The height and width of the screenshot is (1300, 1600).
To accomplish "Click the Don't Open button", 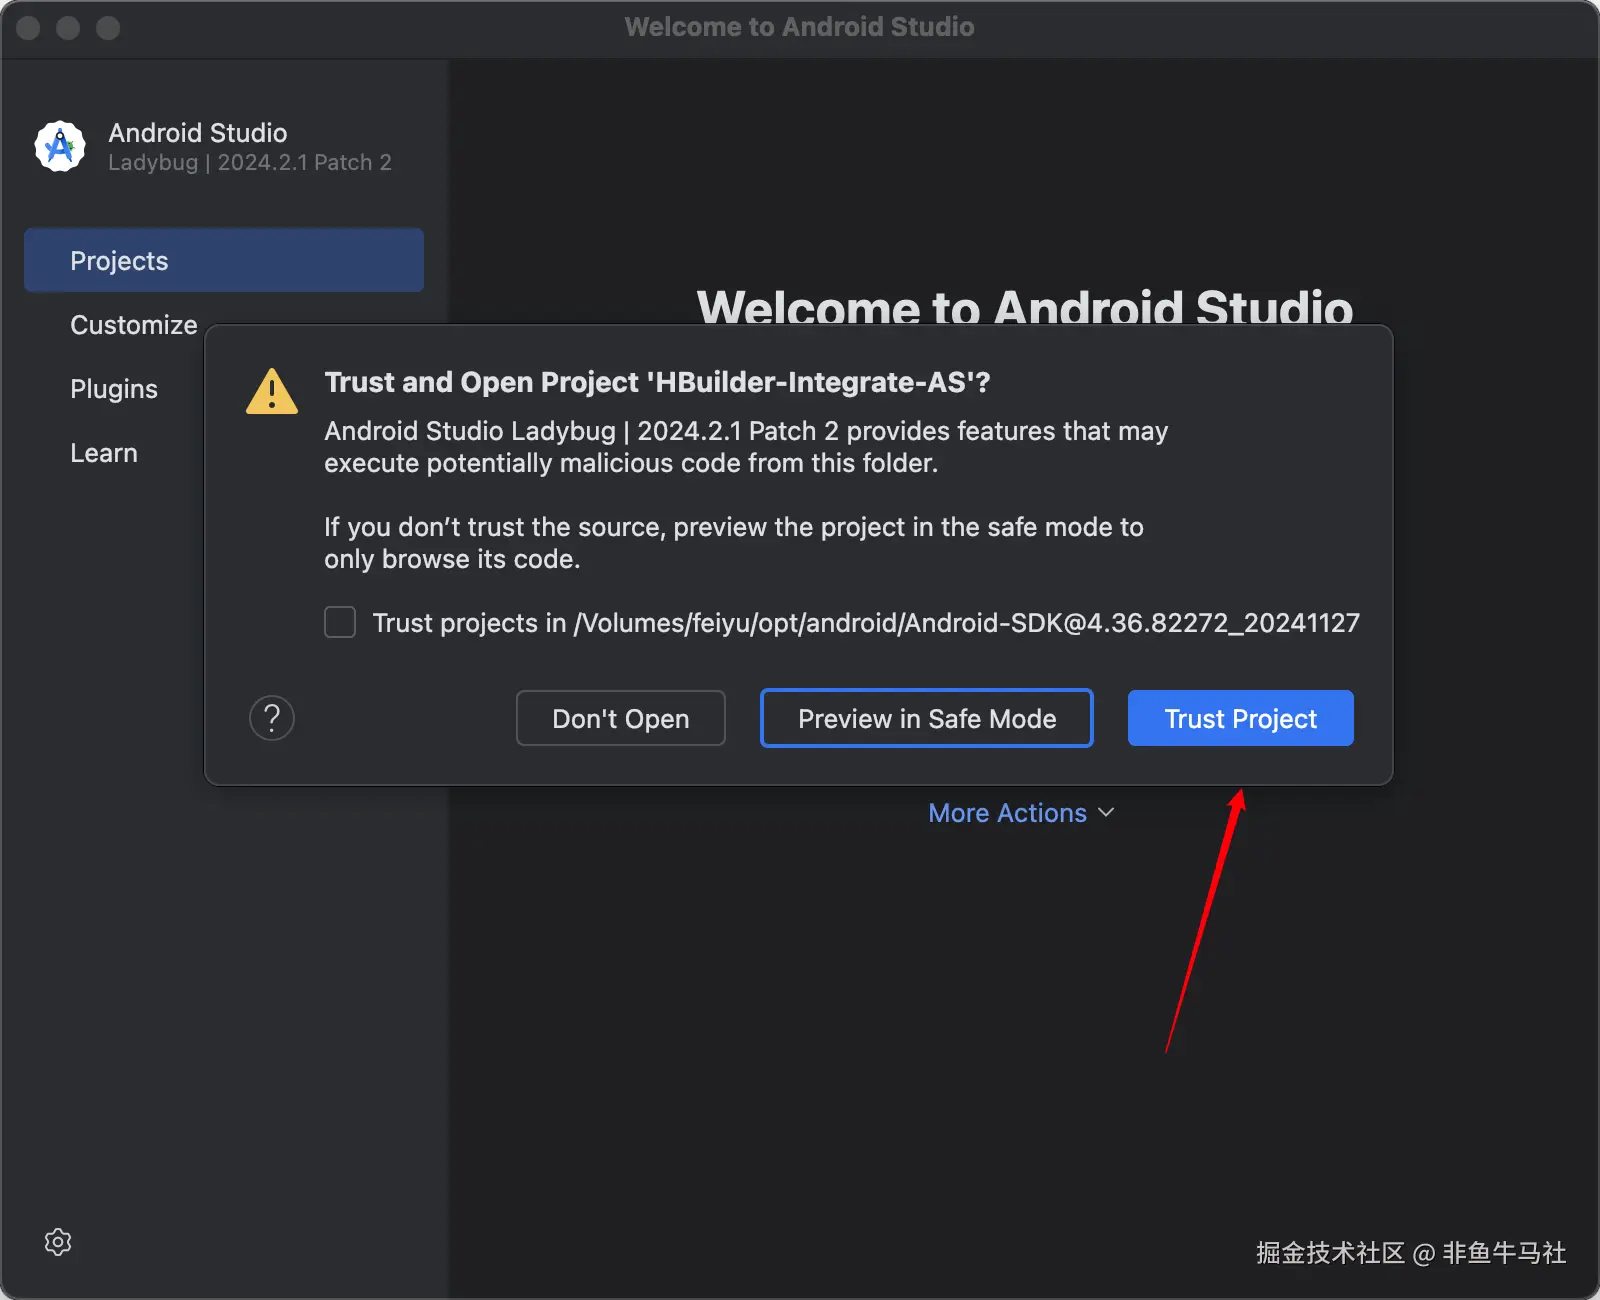I will click(x=621, y=718).
